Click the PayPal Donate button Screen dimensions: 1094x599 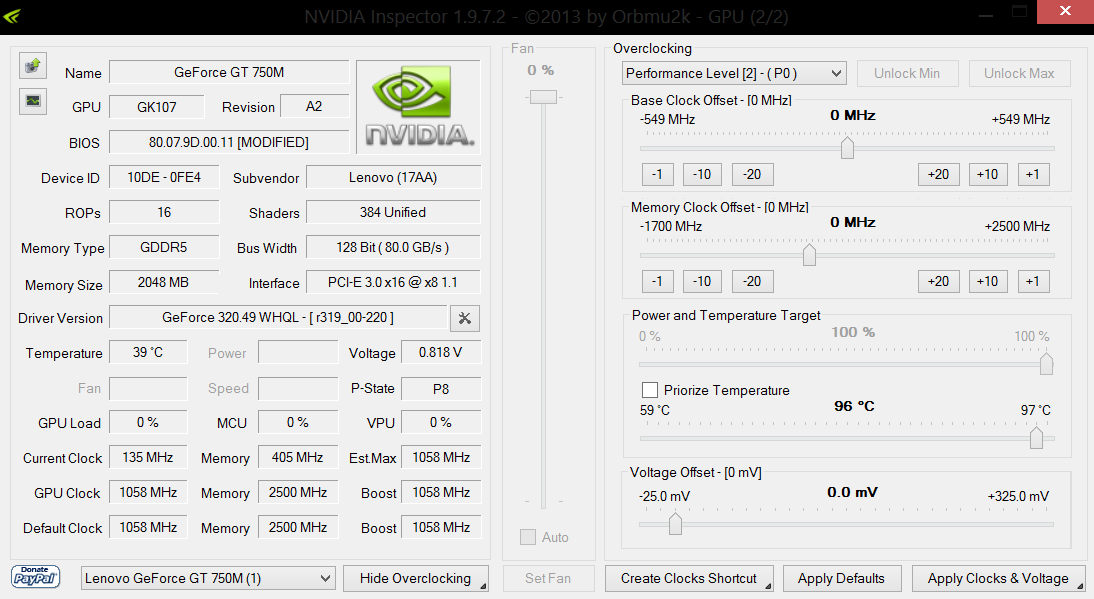tap(36, 577)
